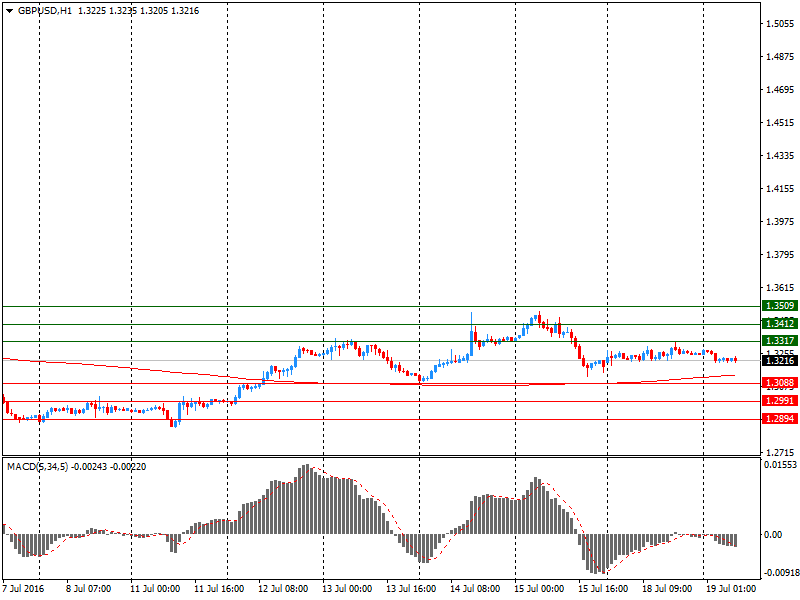Select the red 1.3088 price level label
Viewport: 800px width, 600px height.
point(780,383)
